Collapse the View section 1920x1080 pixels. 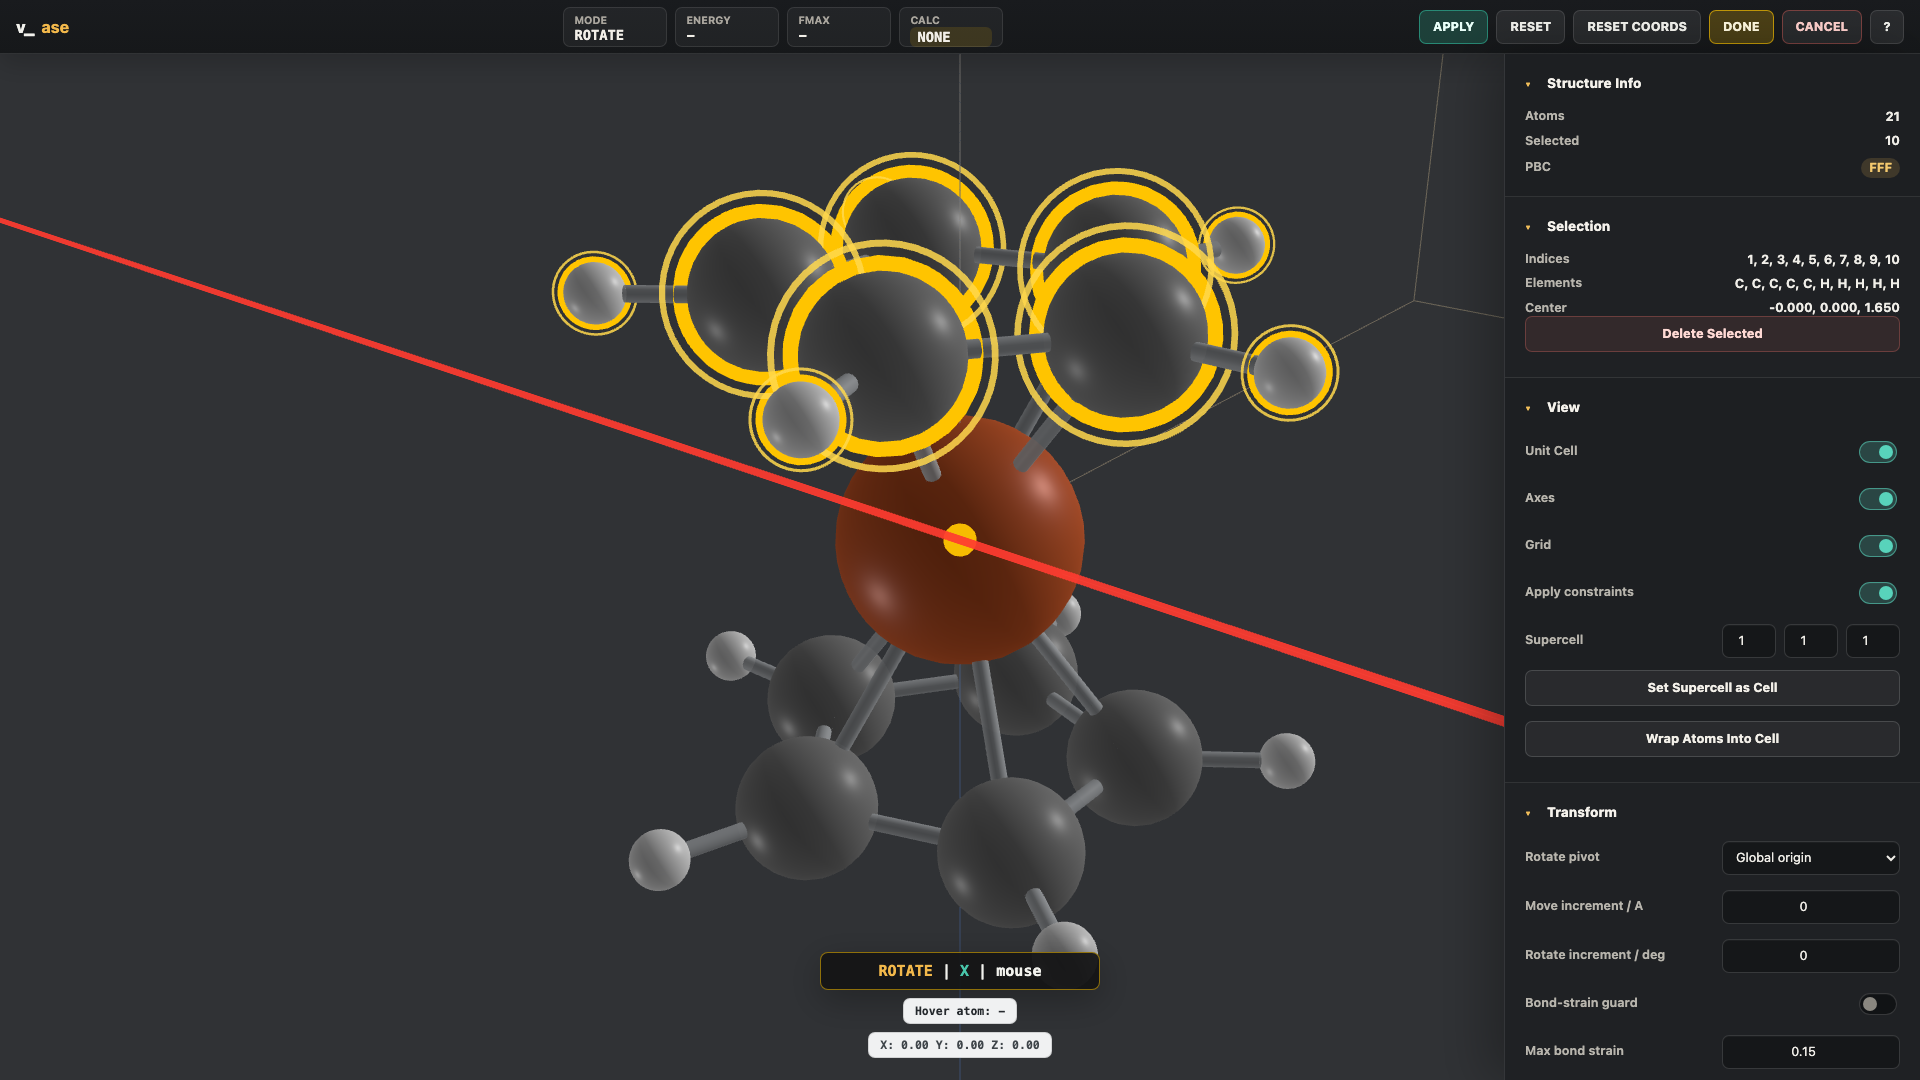coord(1528,408)
